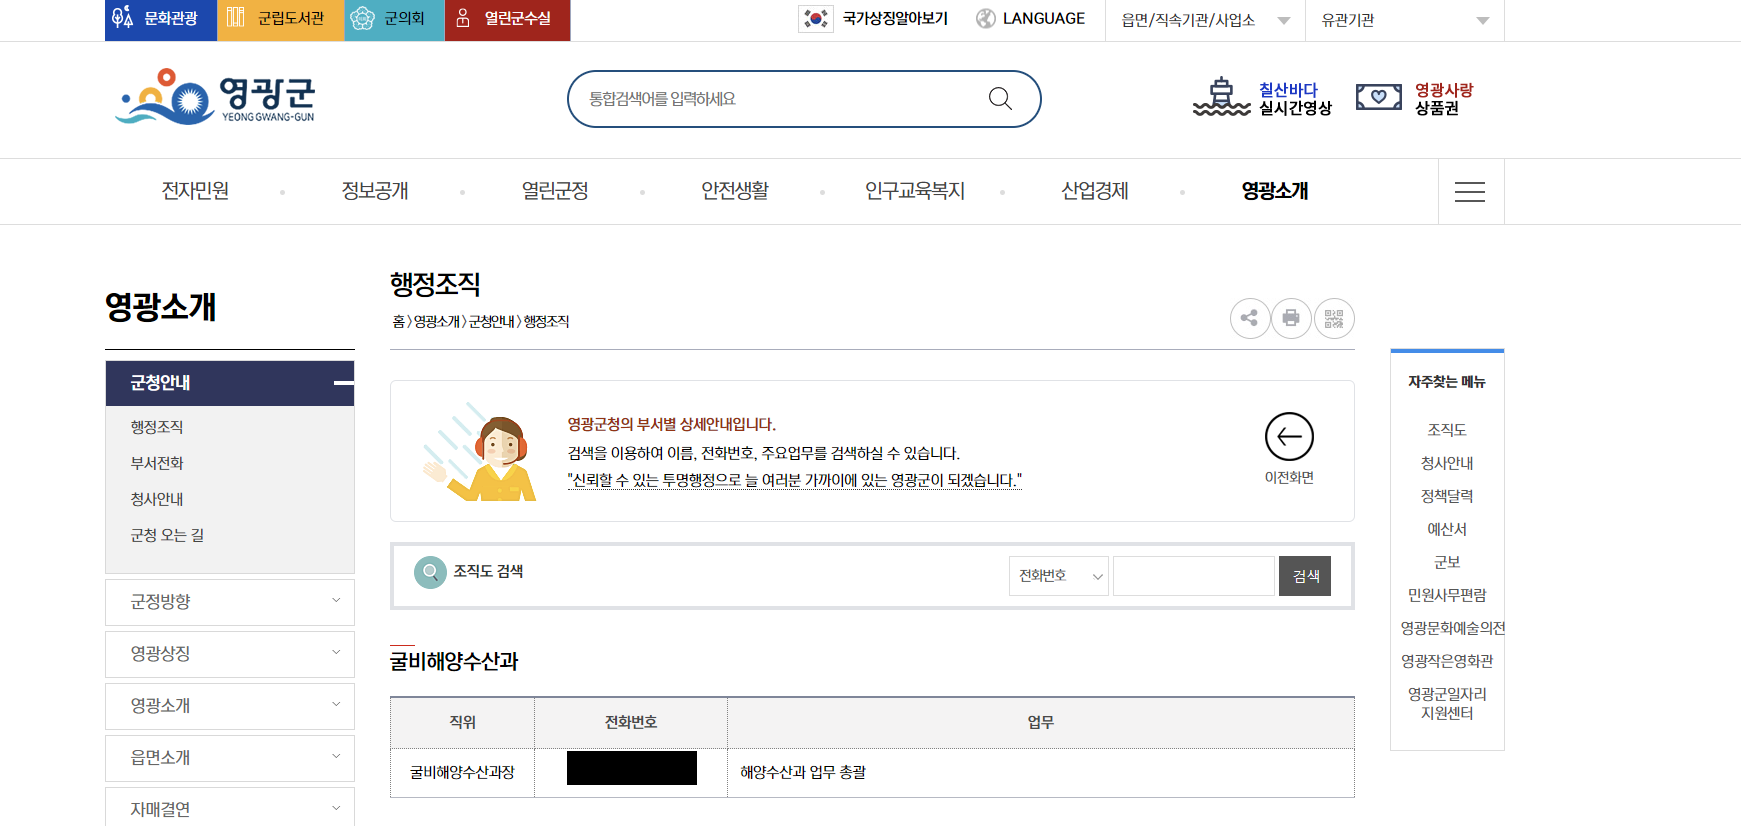Expand the 영광소개 sidebar section

click(230, 706)
